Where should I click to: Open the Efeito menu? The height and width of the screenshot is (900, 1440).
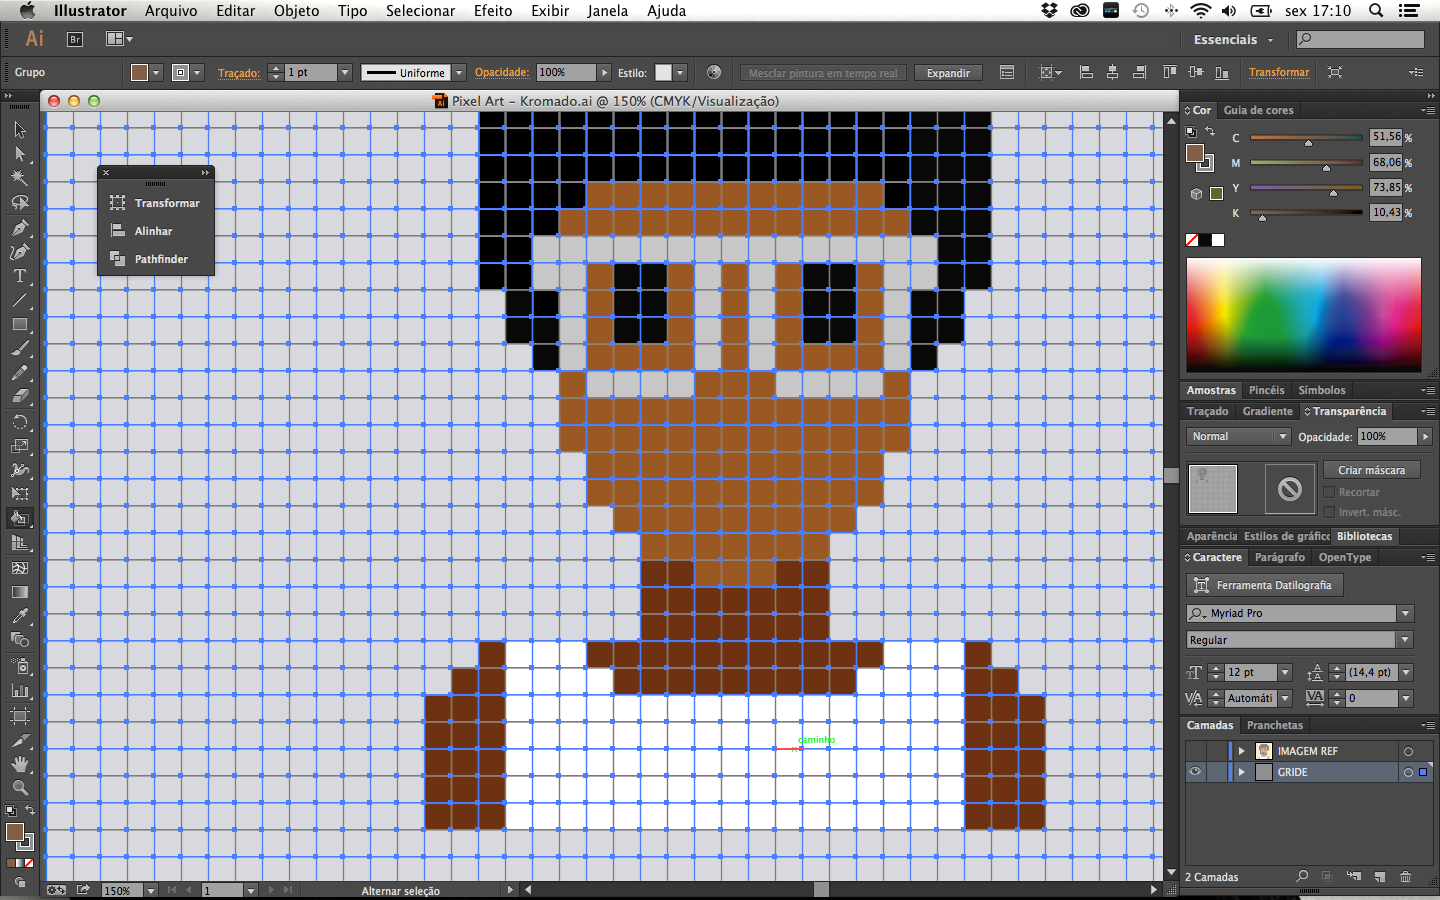click(493, 11)
